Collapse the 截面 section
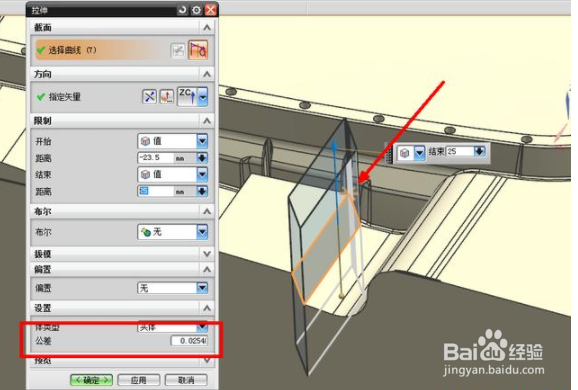Image resolution: width=578 pixels, height=390 pixels. (207, 27)
